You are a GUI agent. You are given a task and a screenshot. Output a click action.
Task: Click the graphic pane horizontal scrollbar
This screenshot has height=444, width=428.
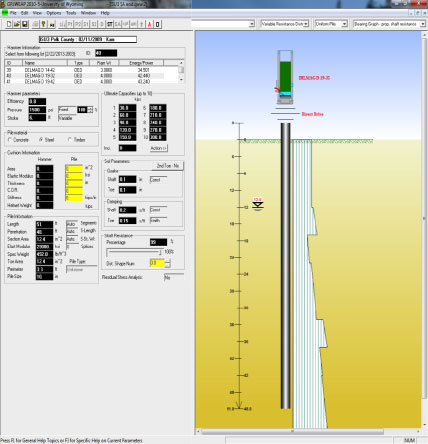pos(309,431)
